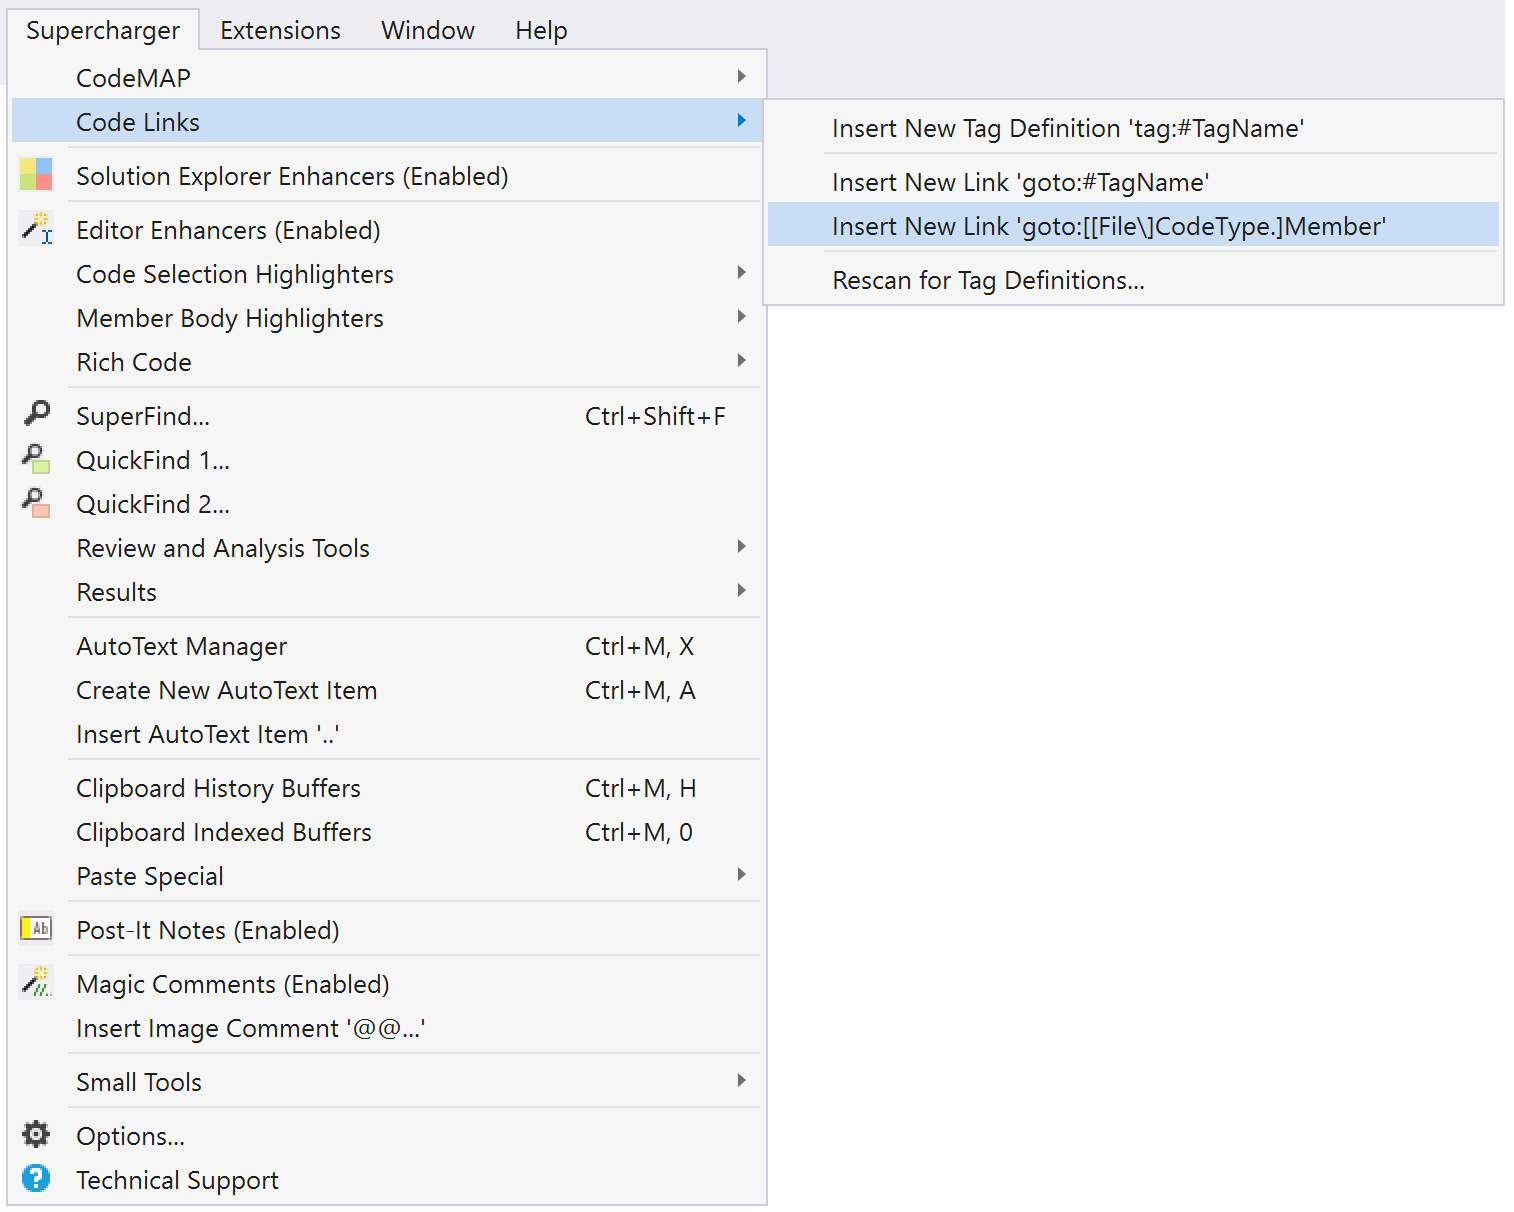Open the Small Tools entry
Screen dimensions: 1514x1212
[386, 1082]
